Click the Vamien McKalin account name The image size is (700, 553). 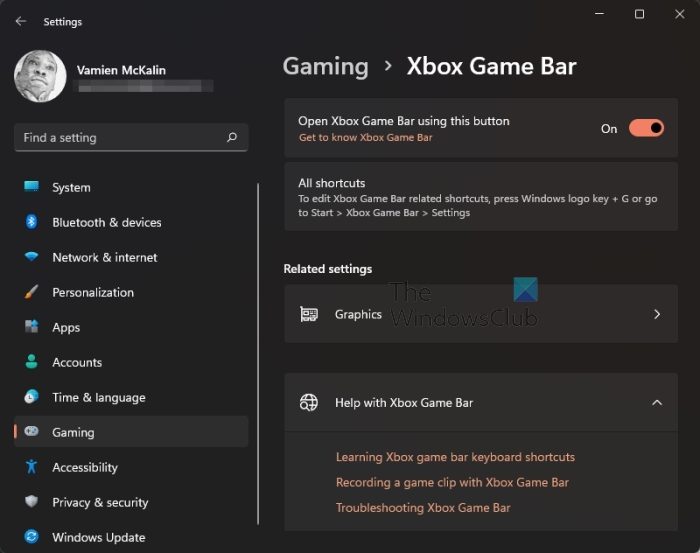point(121,70)
